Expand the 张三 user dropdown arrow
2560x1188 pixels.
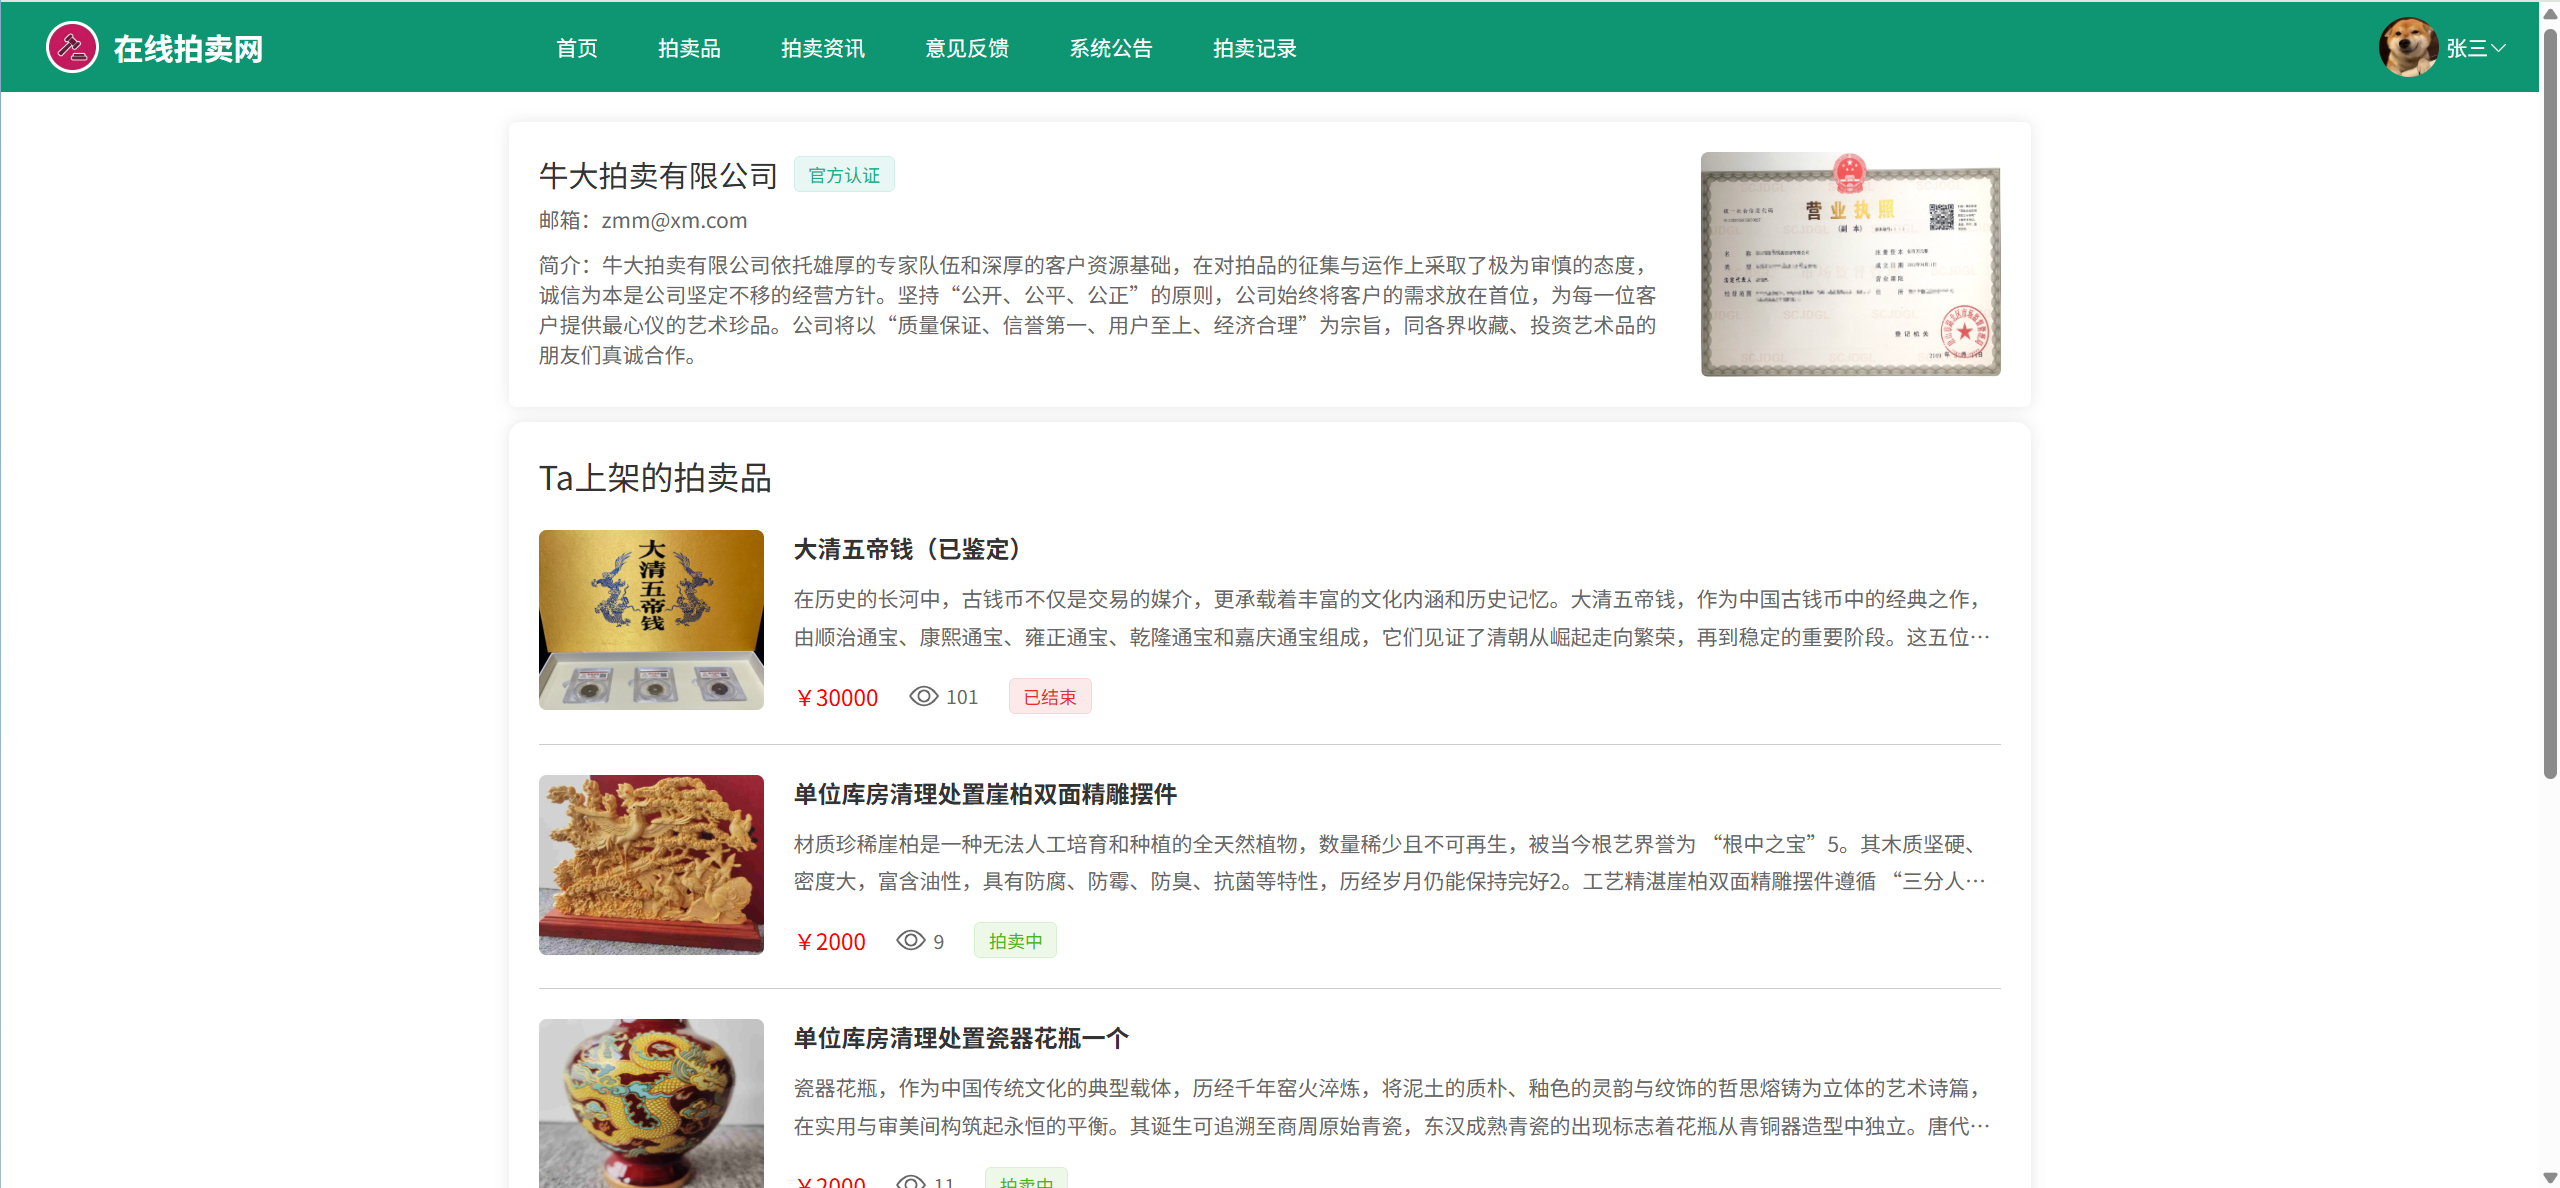(2498, 47)
